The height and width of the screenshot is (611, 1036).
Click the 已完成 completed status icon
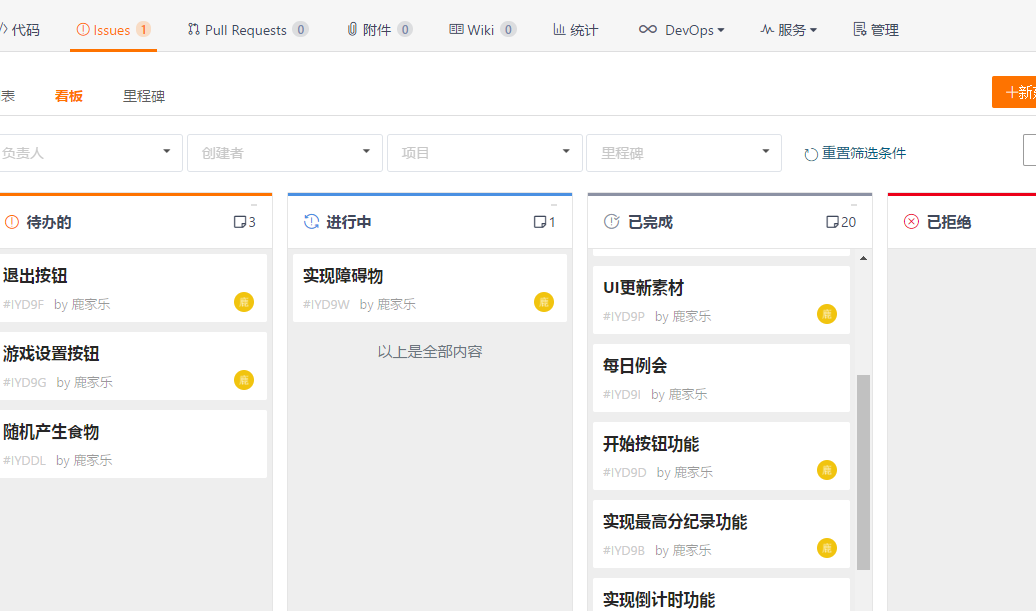pos(612,222)
